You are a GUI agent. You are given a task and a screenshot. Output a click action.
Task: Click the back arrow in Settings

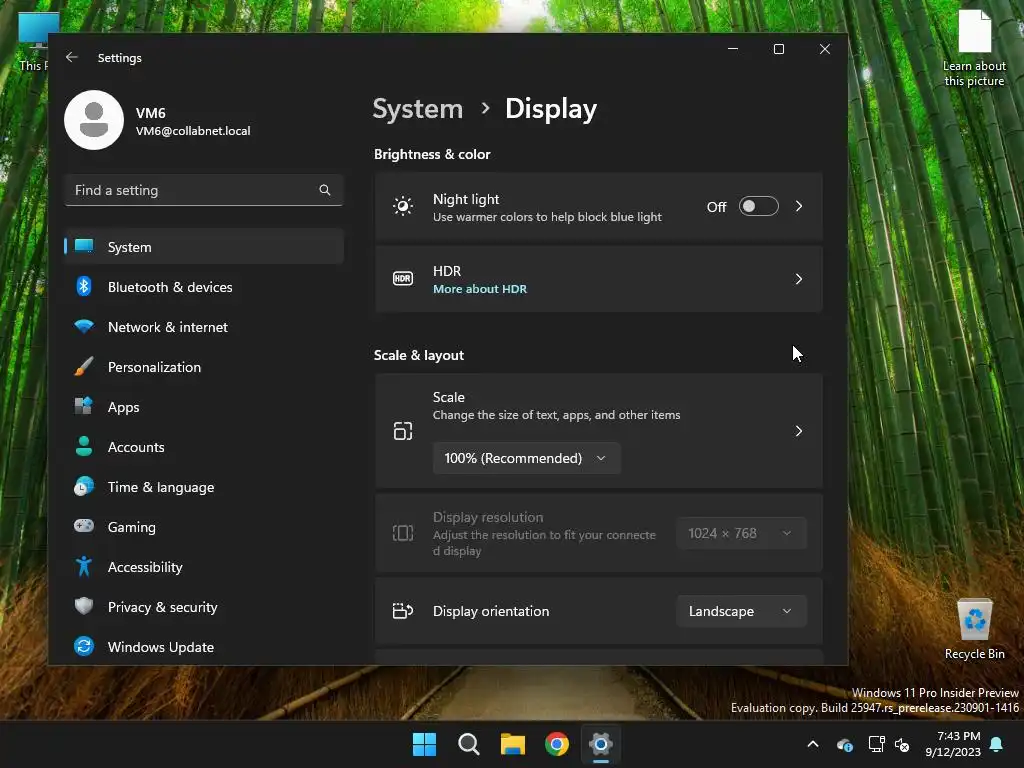click(x=72, y=57)
